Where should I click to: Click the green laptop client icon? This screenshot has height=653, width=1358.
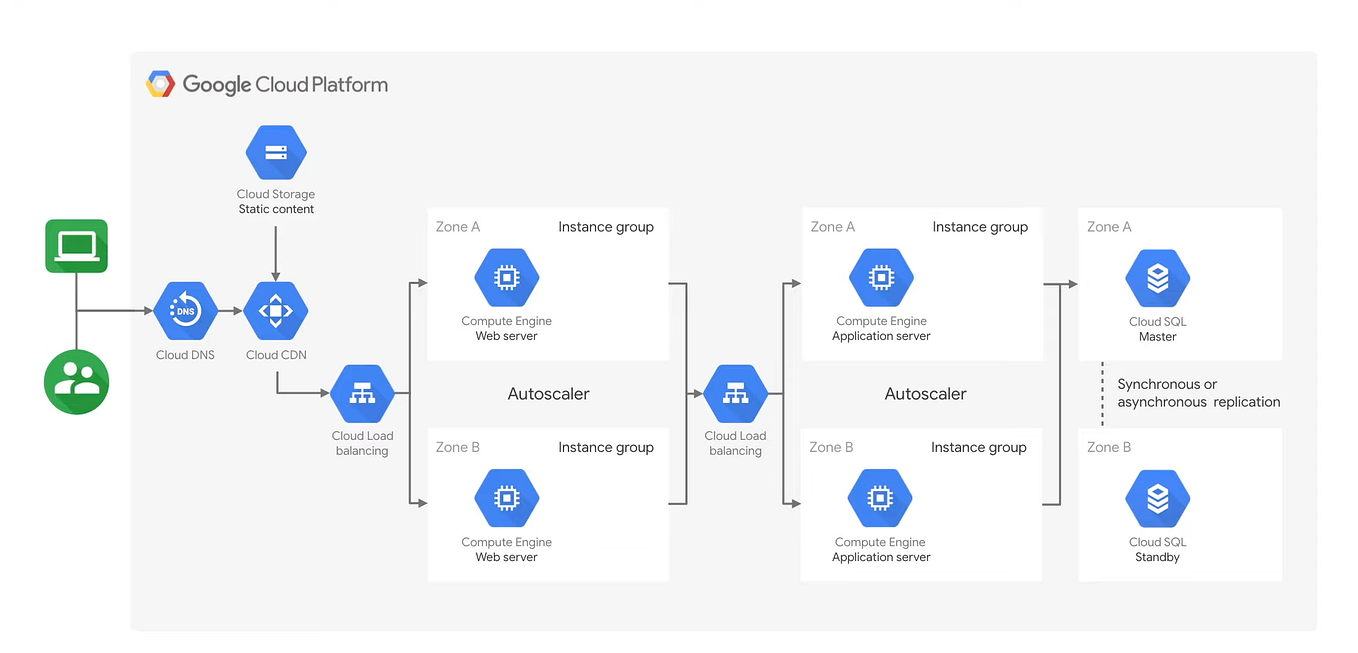point(76,245)
